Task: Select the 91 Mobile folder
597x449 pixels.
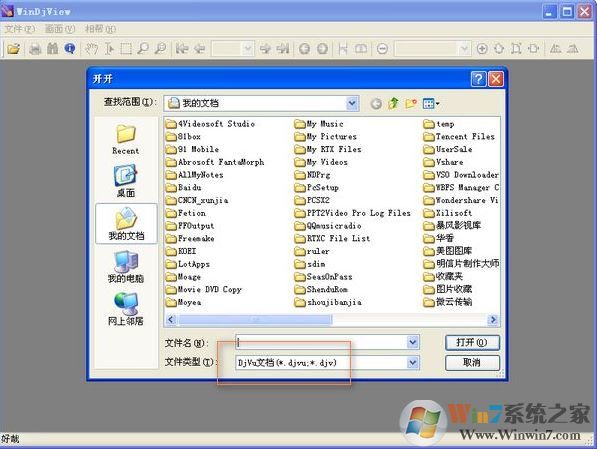Action: pyautogui.click(x=192, y=149)
